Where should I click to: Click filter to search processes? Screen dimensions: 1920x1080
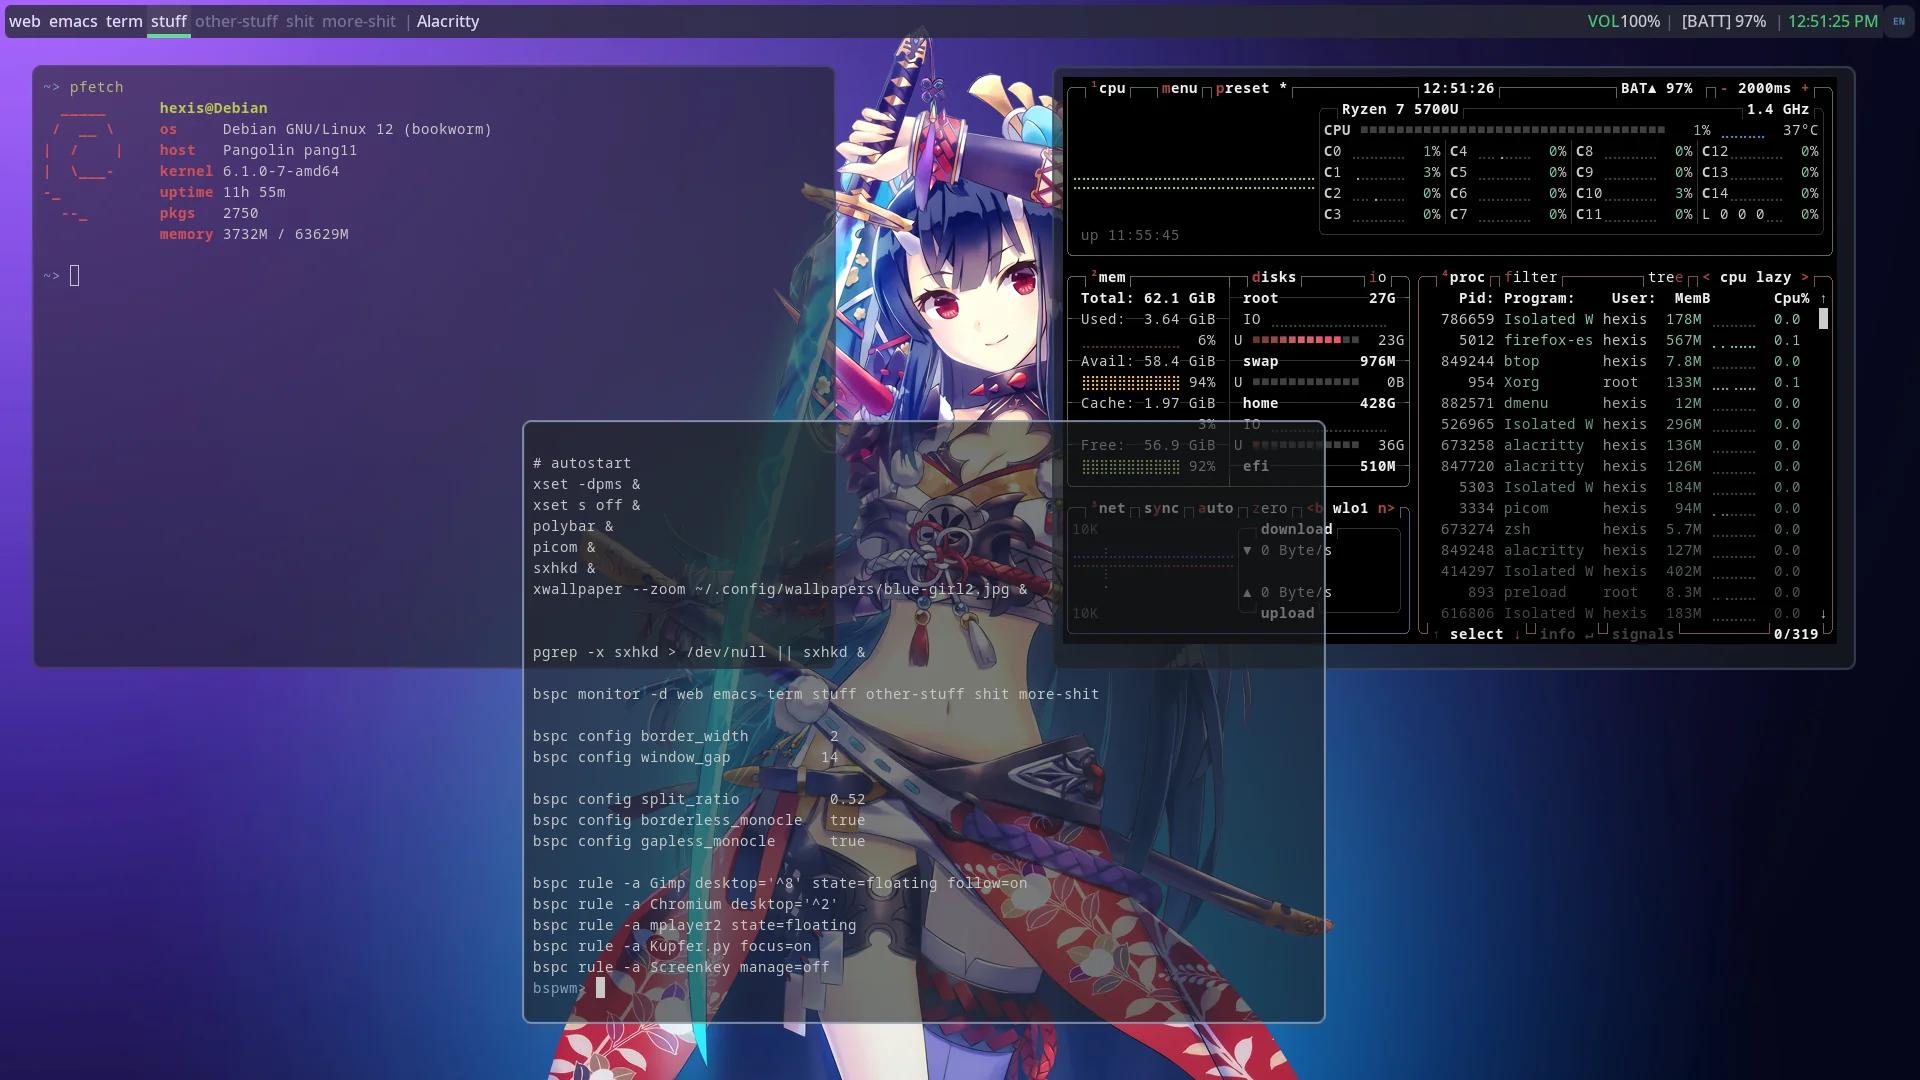[x=1530, y=277]
